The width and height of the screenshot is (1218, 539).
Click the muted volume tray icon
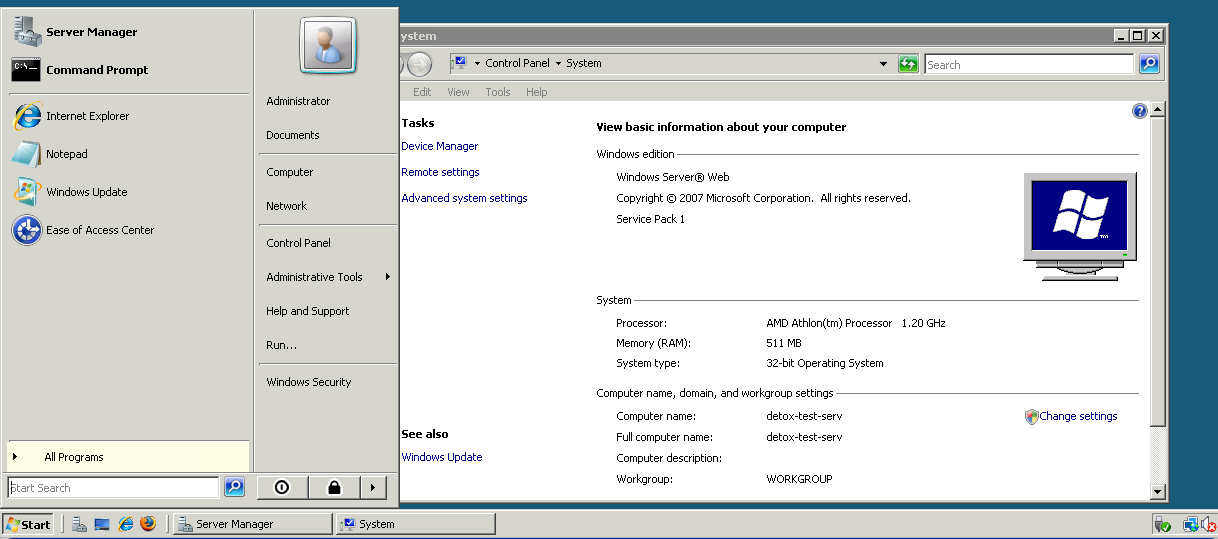coord(1207,524)
